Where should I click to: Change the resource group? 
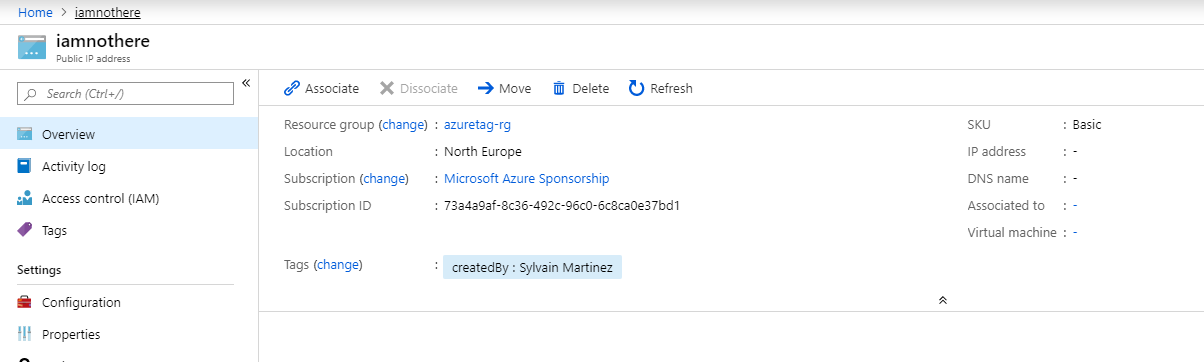(x=402, y=125)
